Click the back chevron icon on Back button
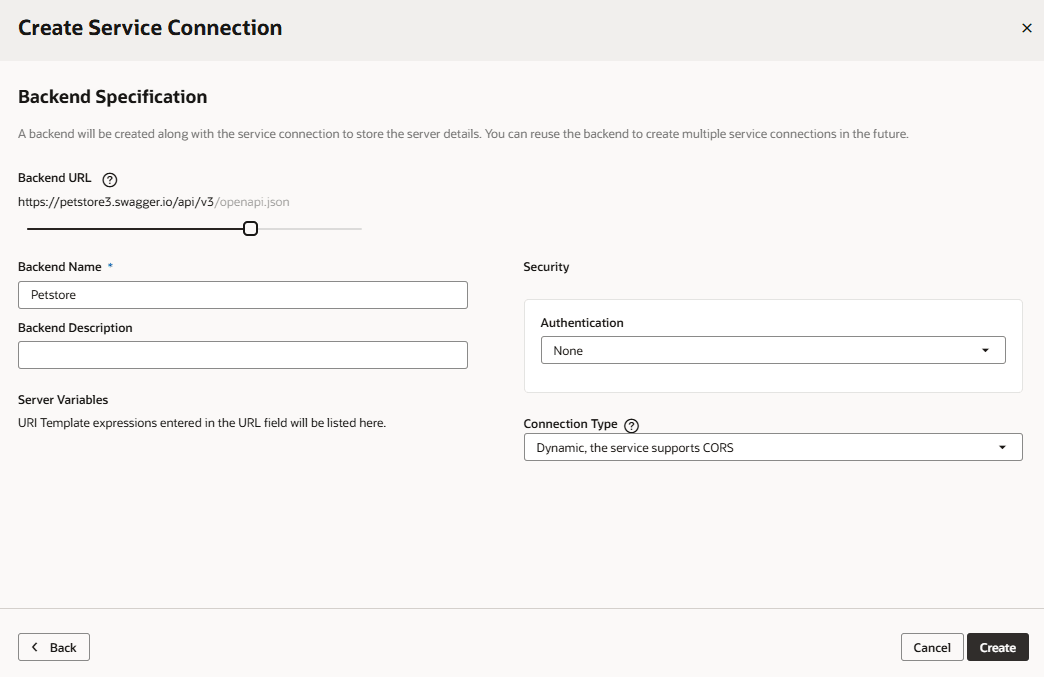 point(36,647)
